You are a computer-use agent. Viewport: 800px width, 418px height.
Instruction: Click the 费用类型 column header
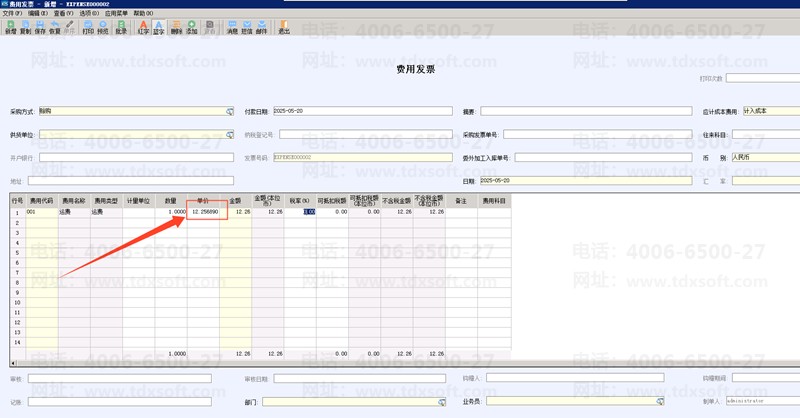106,201
